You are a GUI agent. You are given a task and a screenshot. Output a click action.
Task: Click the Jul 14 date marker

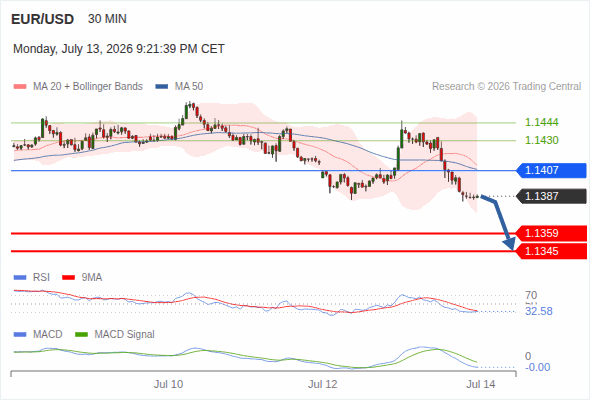(x=481, y=384)
